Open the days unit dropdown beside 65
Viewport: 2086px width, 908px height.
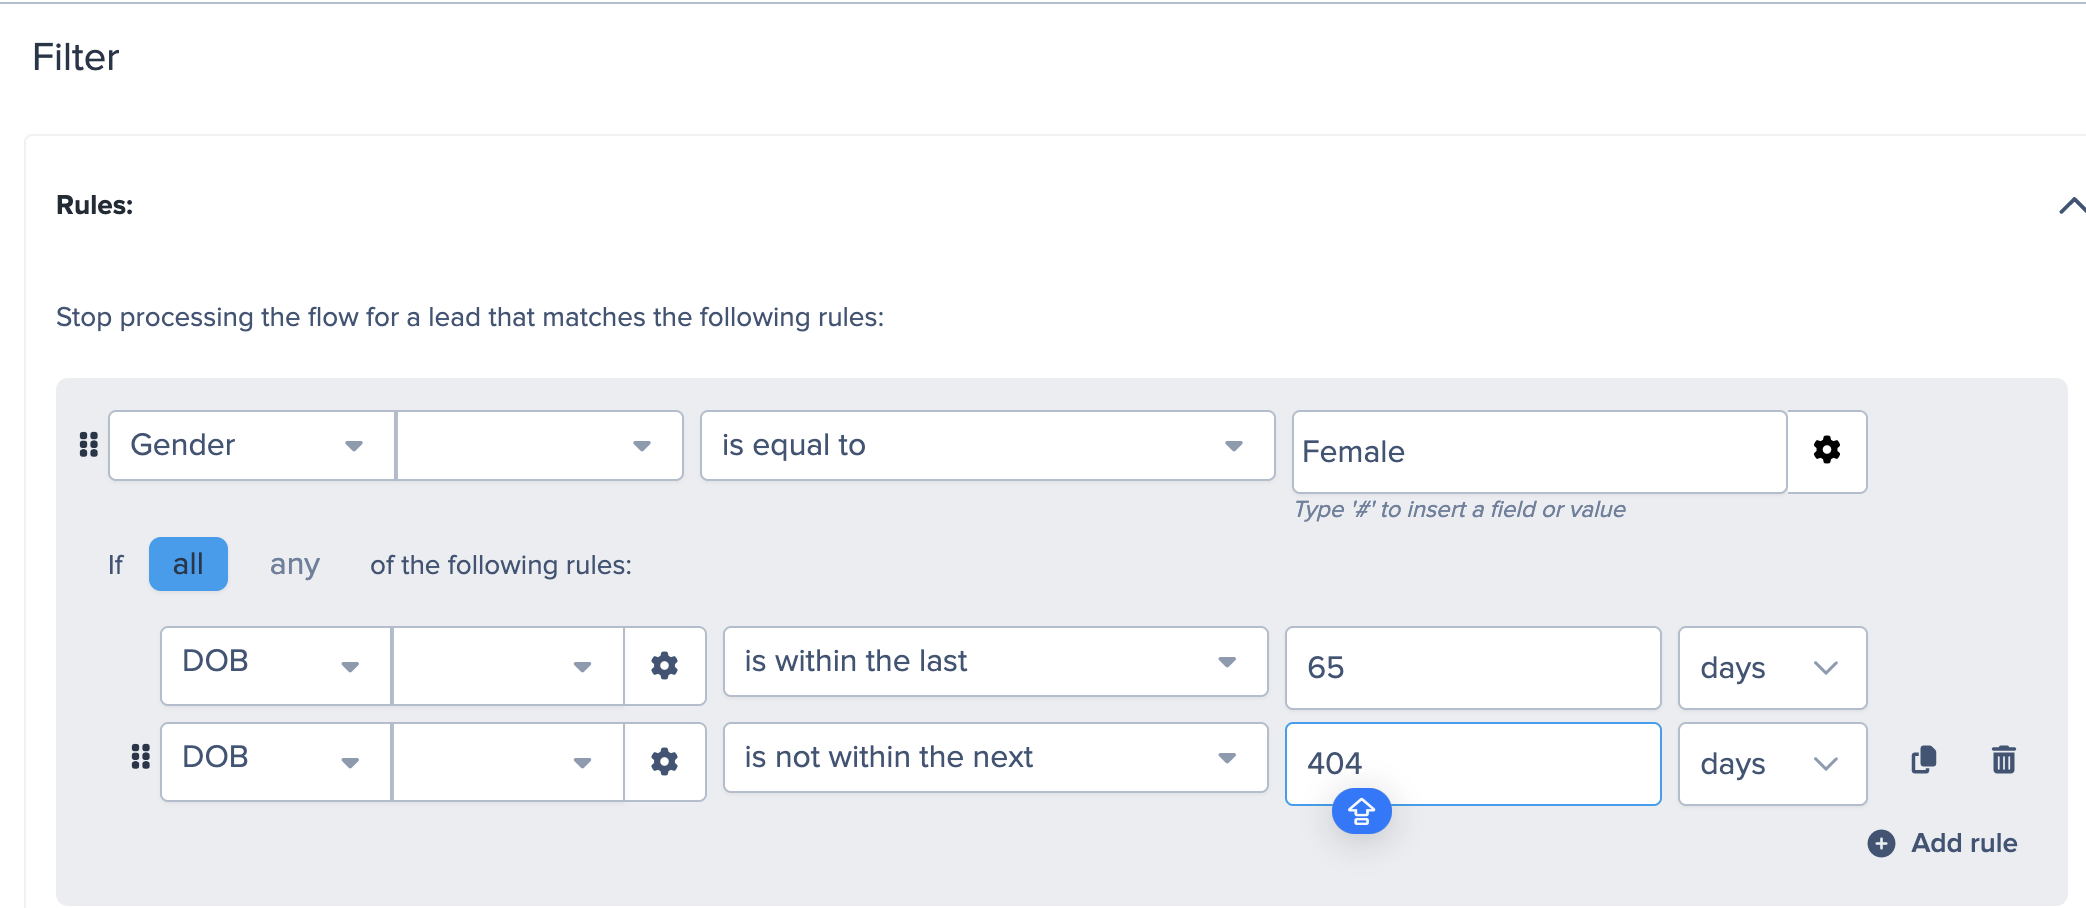(x=1772, y=668)
